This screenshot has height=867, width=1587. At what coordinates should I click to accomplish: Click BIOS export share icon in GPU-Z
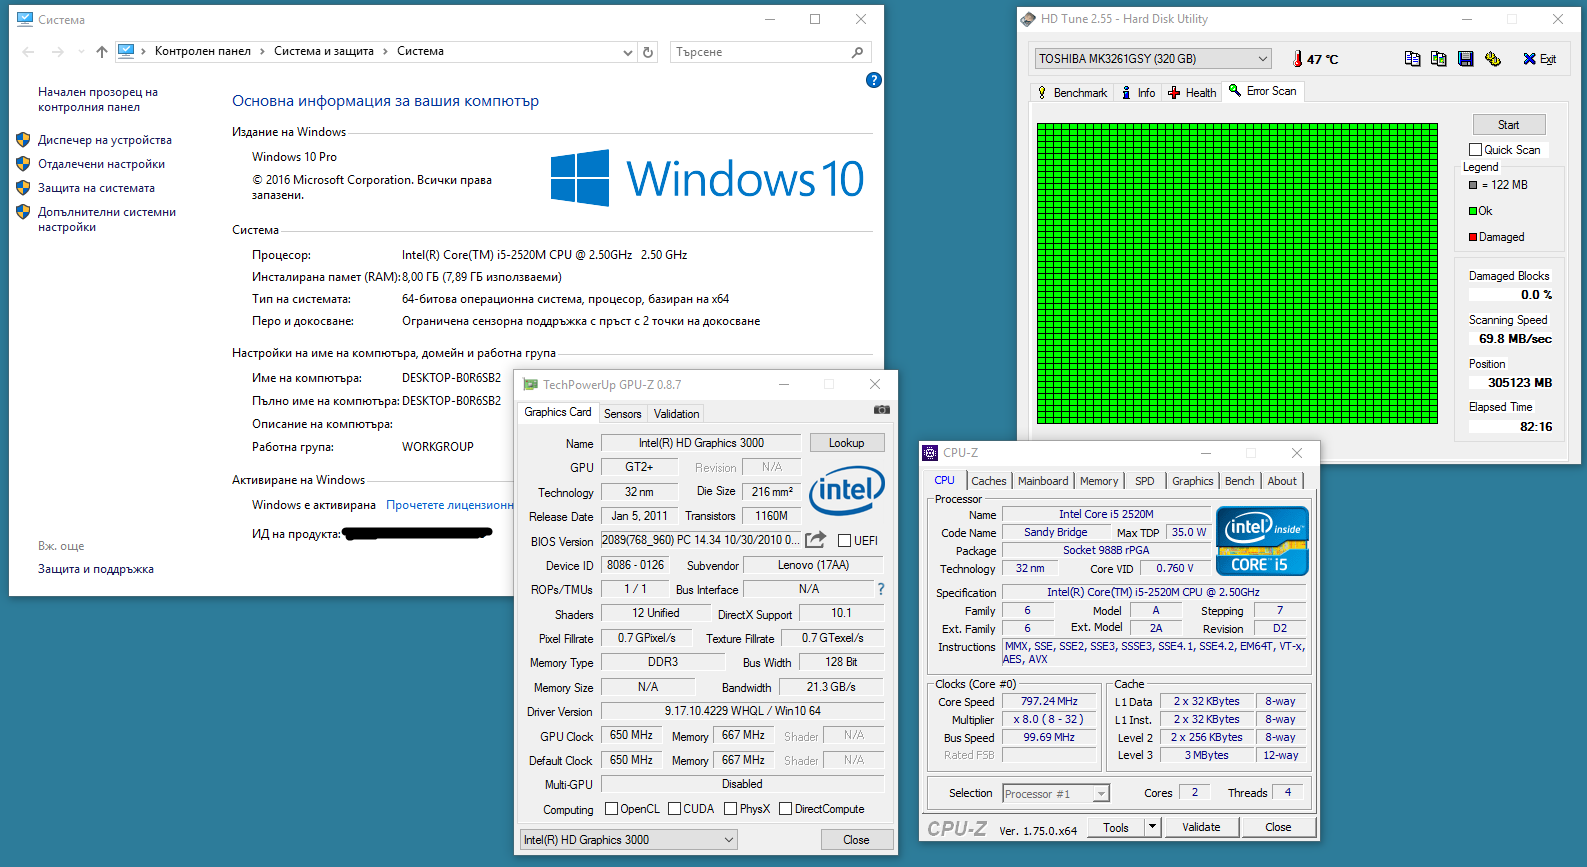pyautogui.click(x=816, y=540)
